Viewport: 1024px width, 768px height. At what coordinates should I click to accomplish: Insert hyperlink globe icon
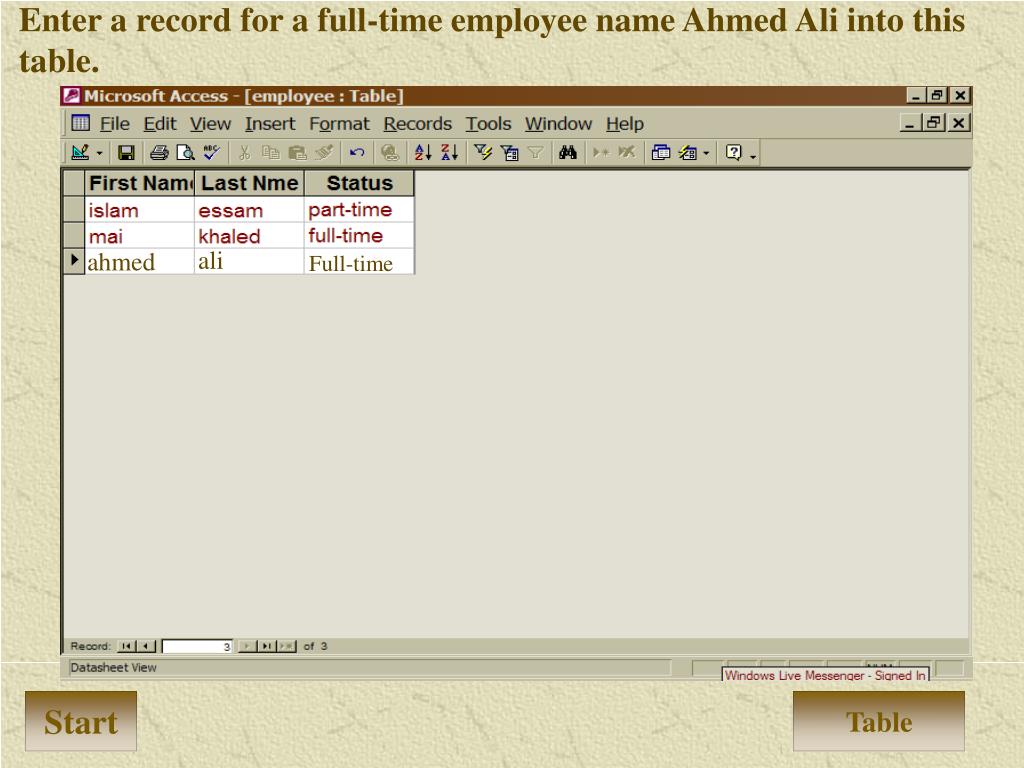pos(390,153)
